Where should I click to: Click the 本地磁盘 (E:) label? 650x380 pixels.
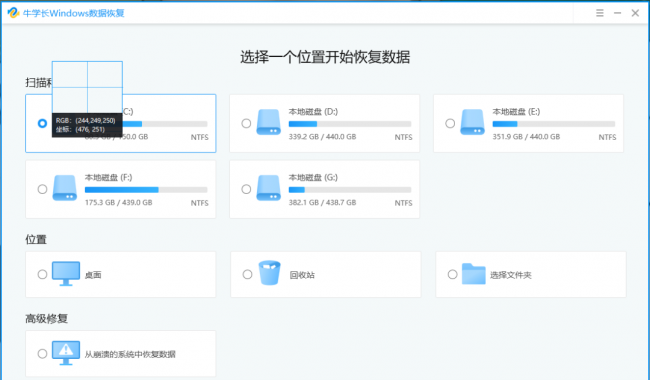516,112
